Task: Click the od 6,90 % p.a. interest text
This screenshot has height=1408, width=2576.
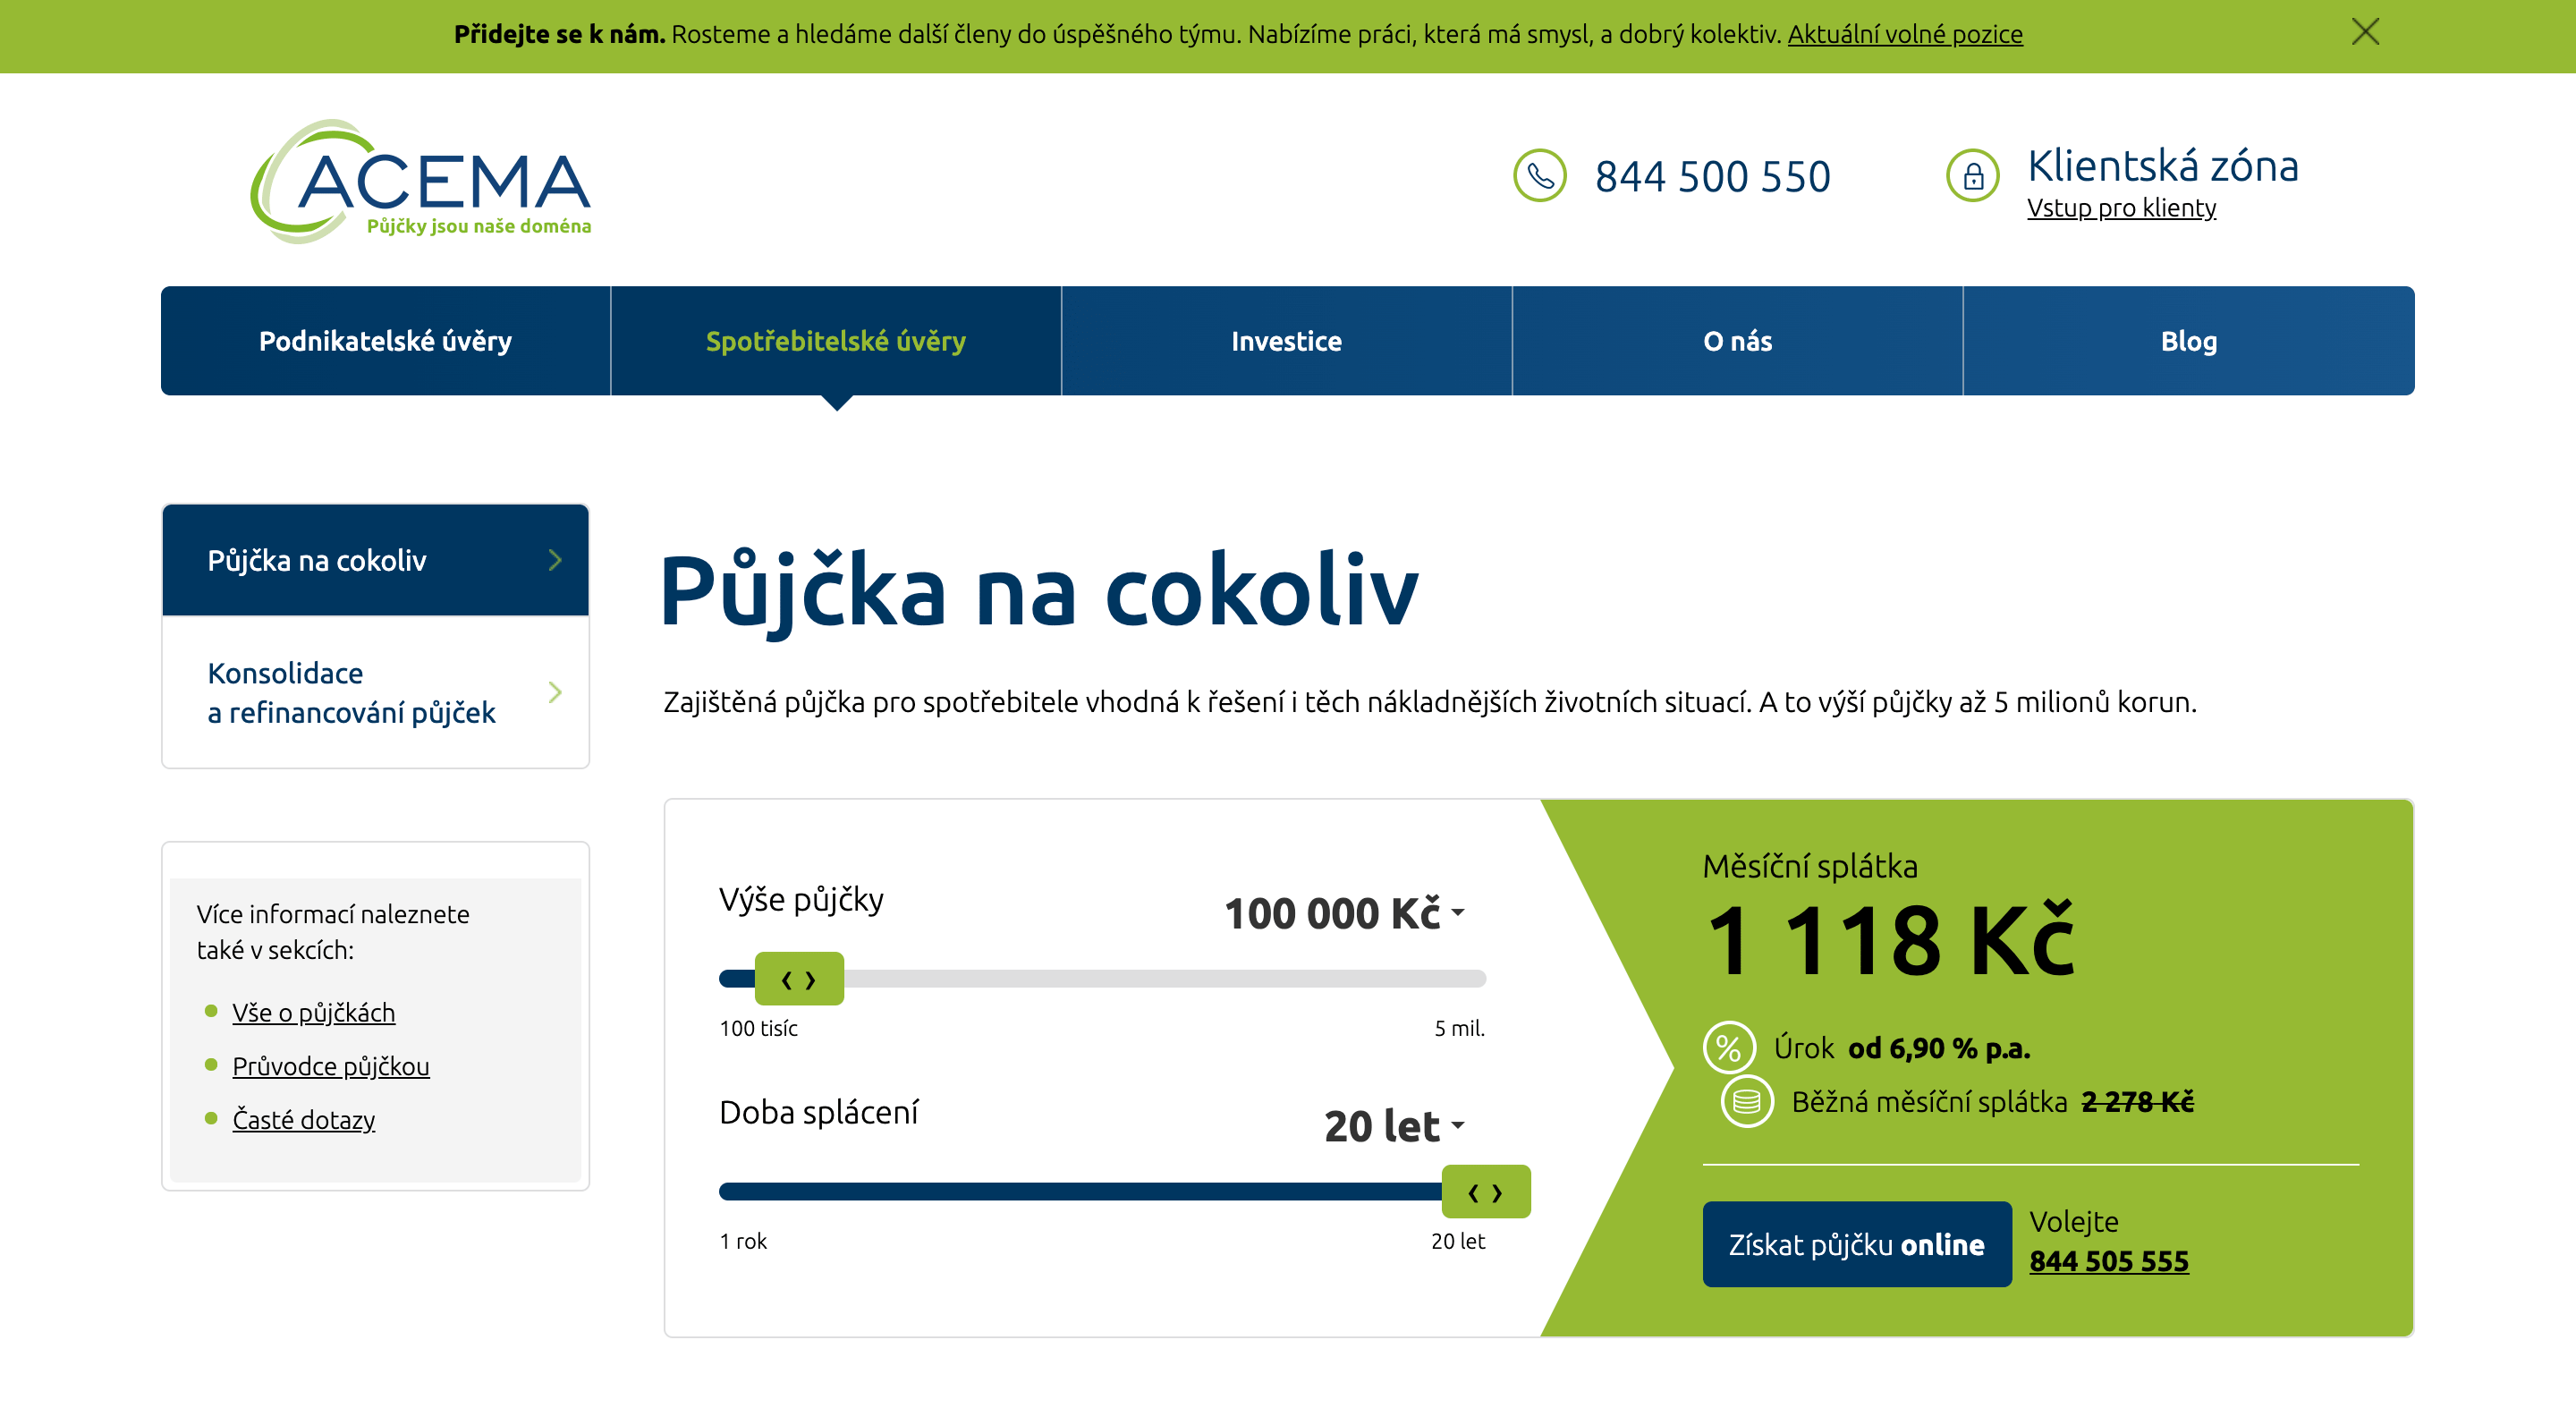Action: 1938,1048
